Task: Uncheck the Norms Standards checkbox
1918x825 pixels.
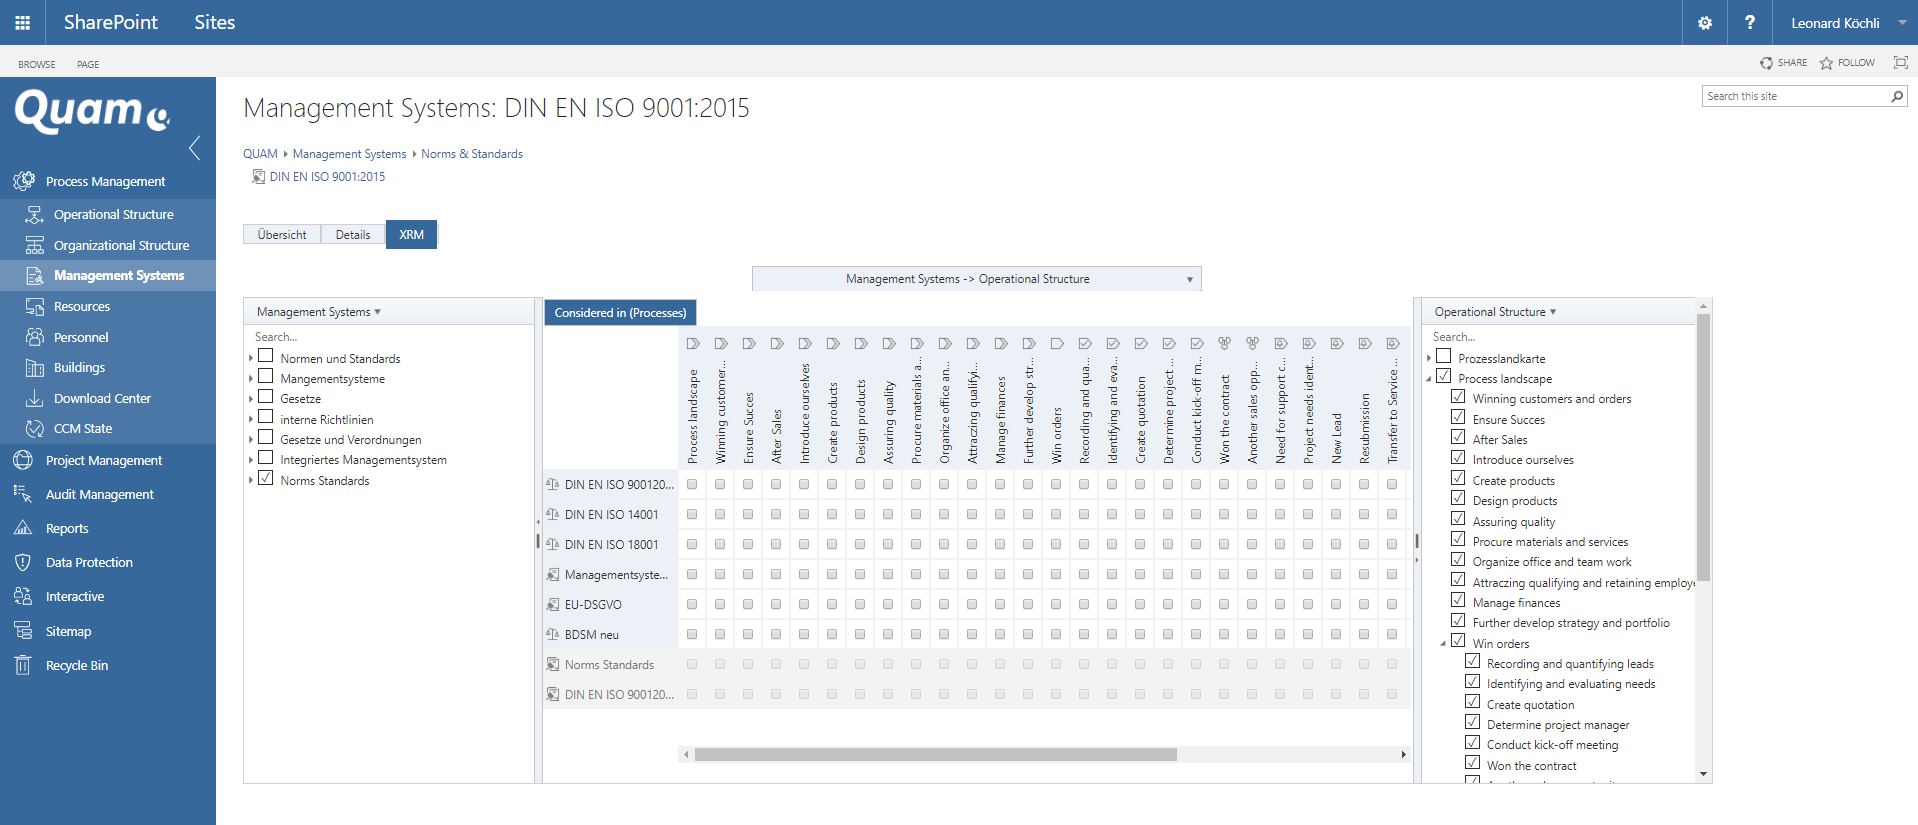Action: (x=266, y=479)
